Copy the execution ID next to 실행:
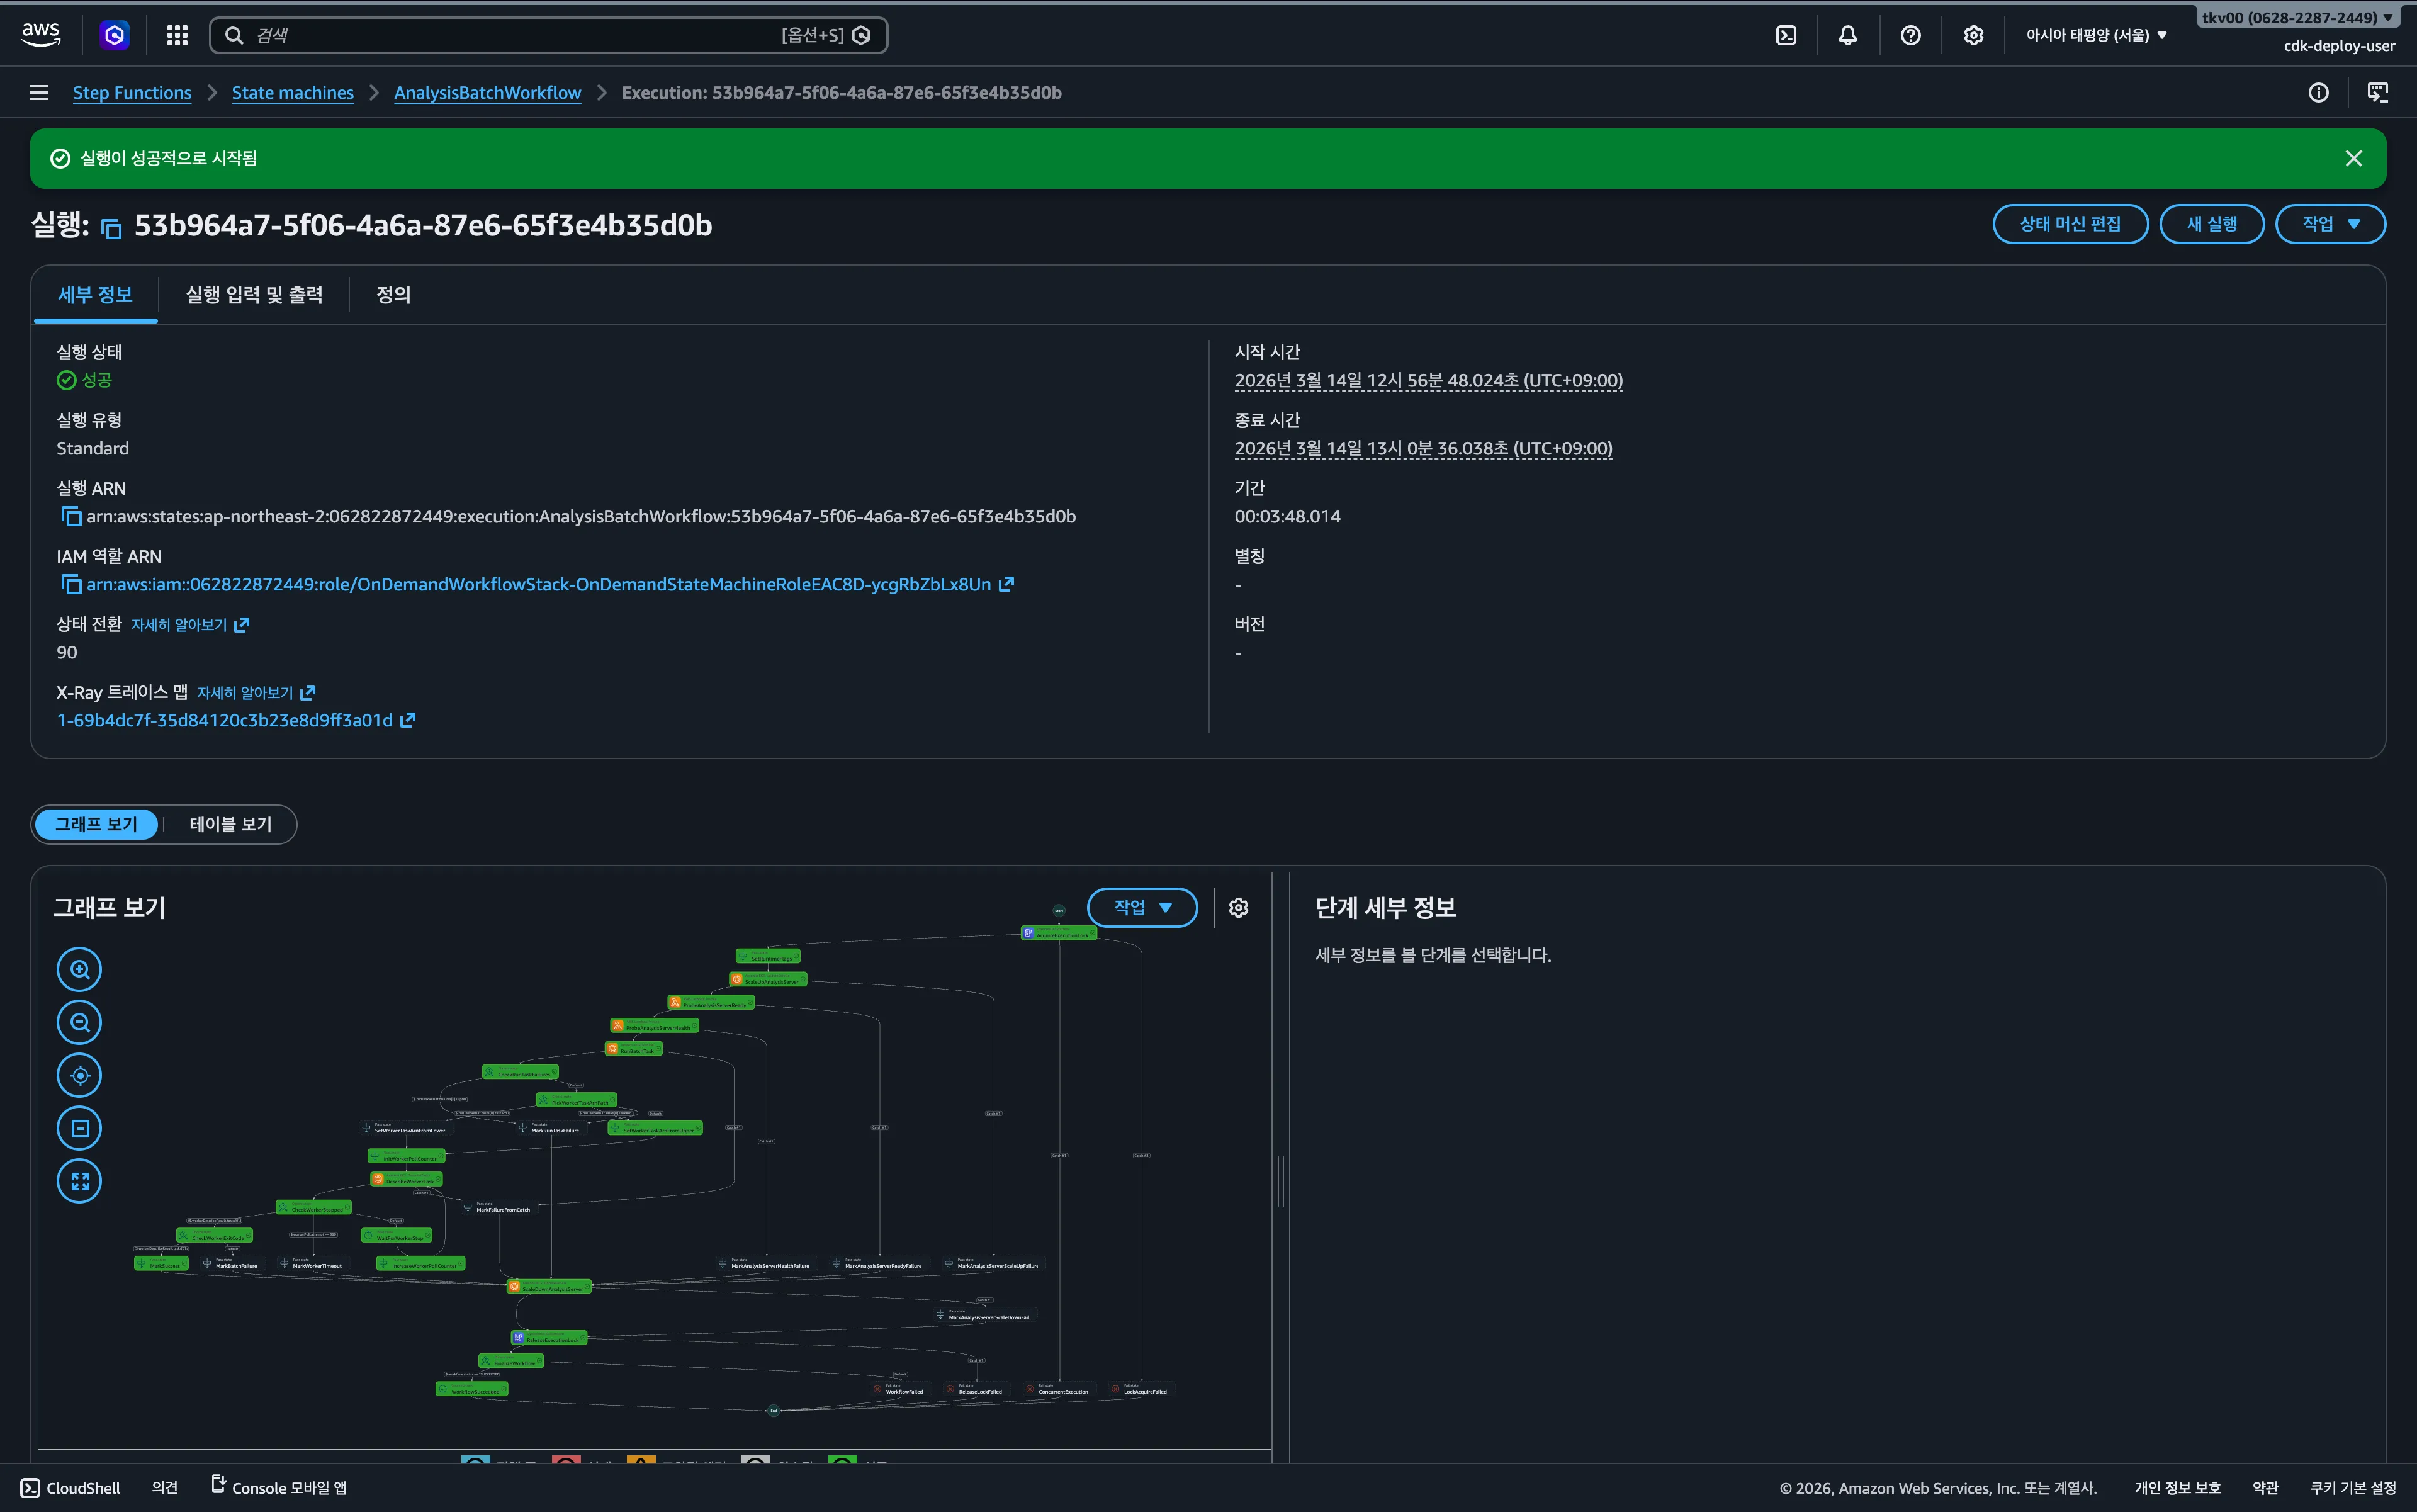This screenshot has width=2417, height=1512. (x=111, y=228)
